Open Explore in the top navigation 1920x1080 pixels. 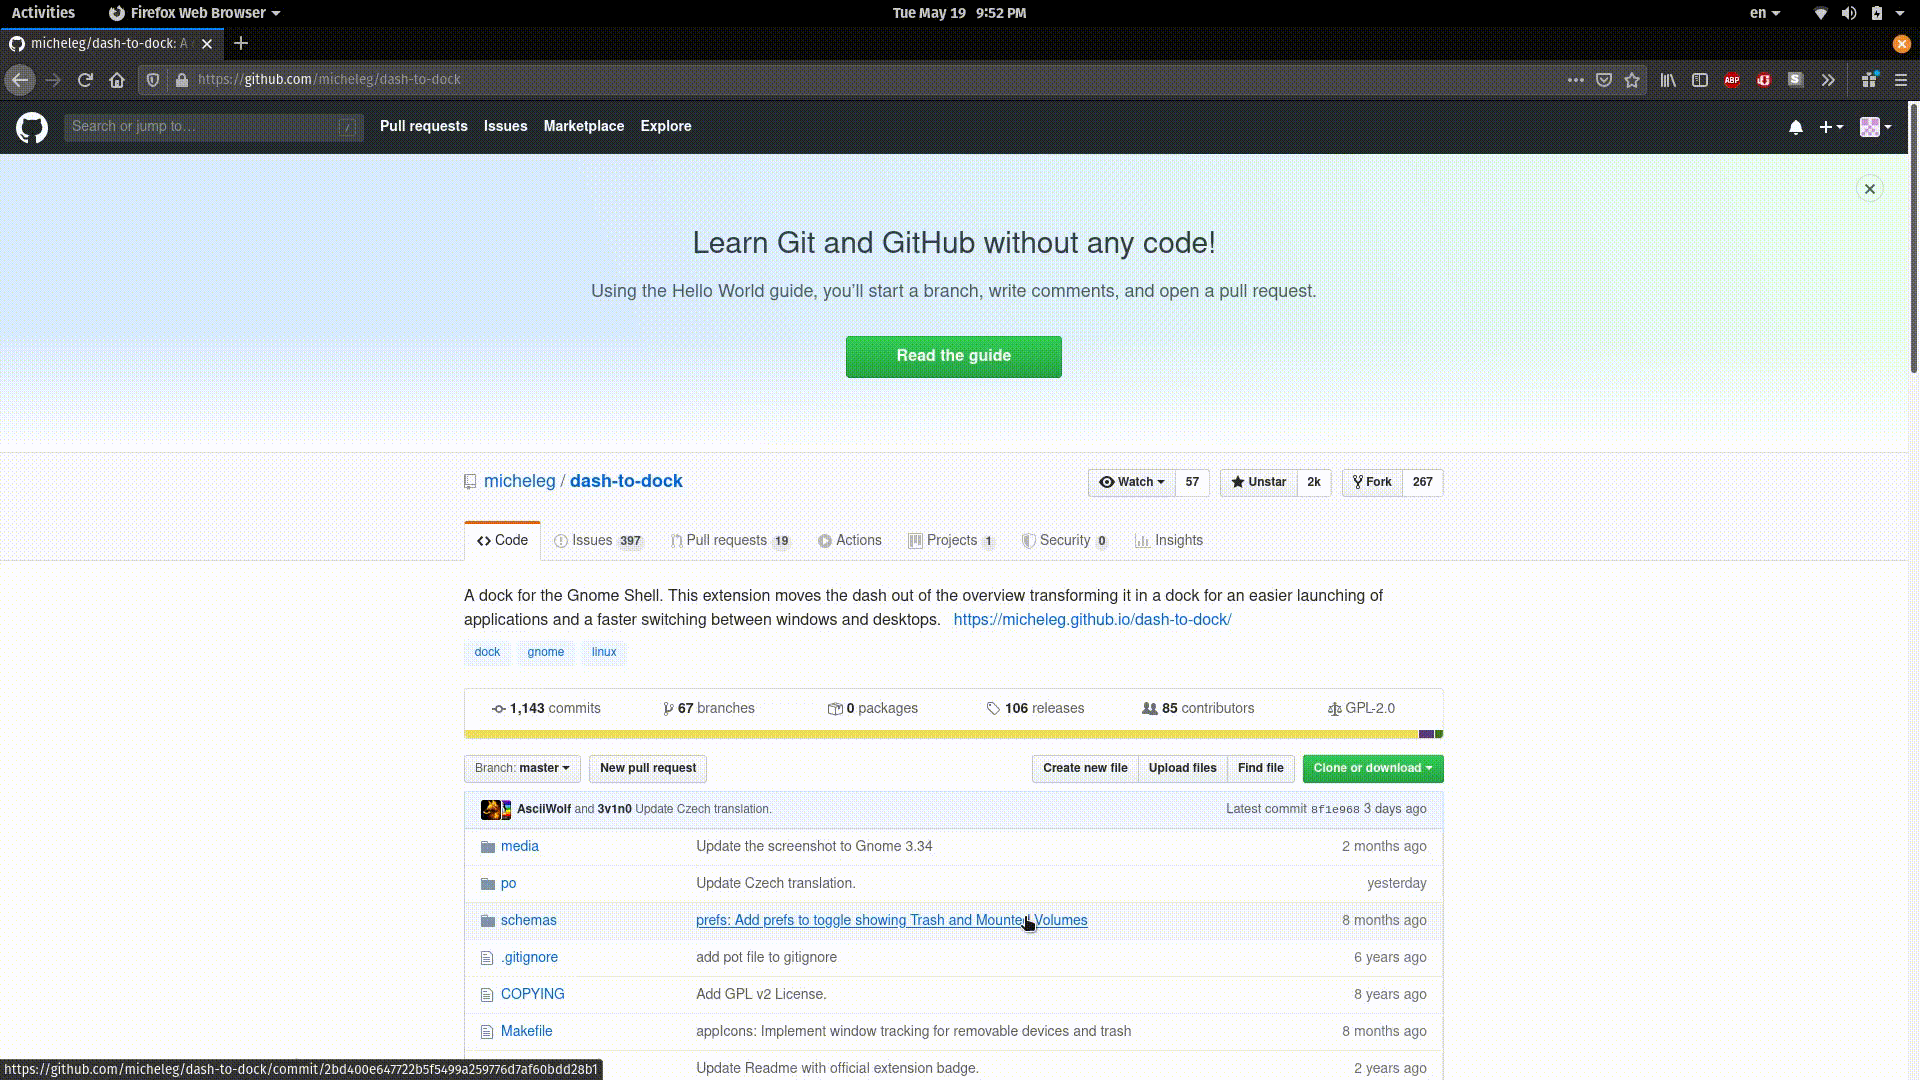(x=666, y=126)
